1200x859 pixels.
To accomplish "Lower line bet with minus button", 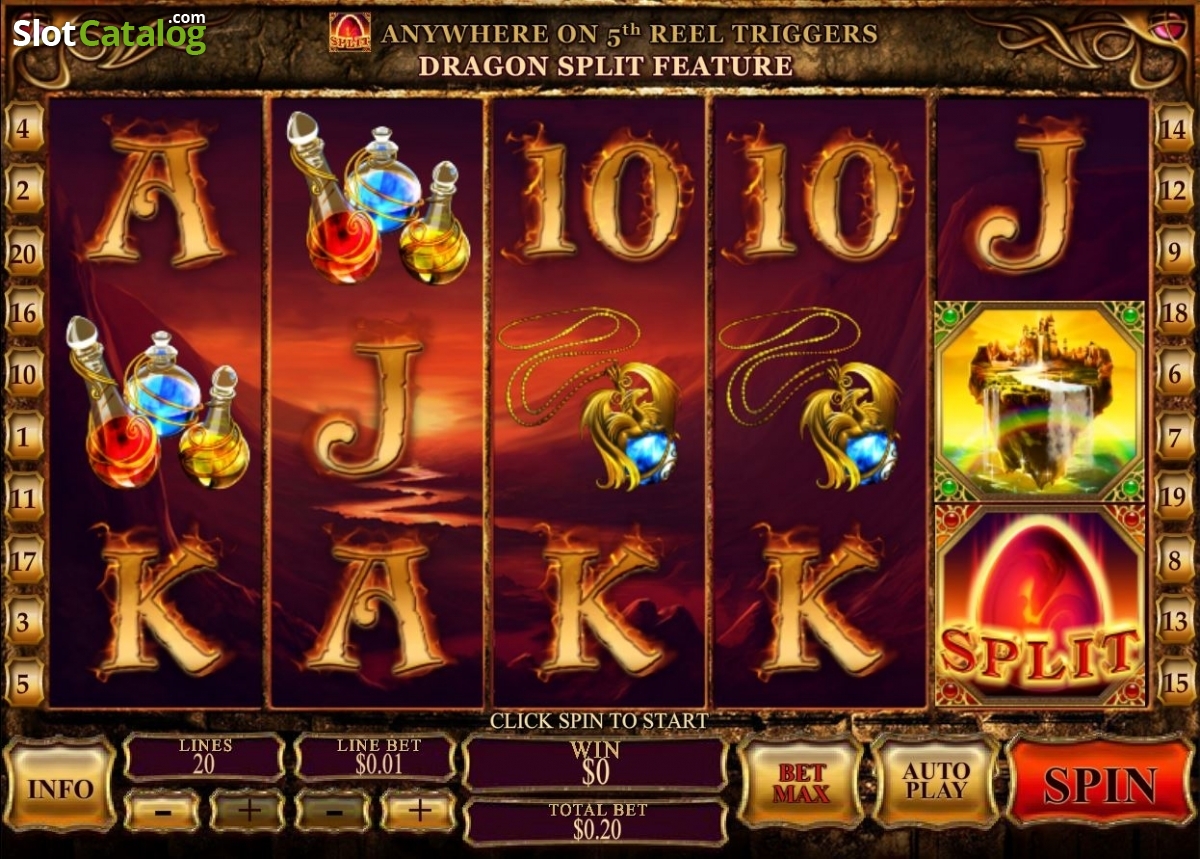I will point(333,811).
